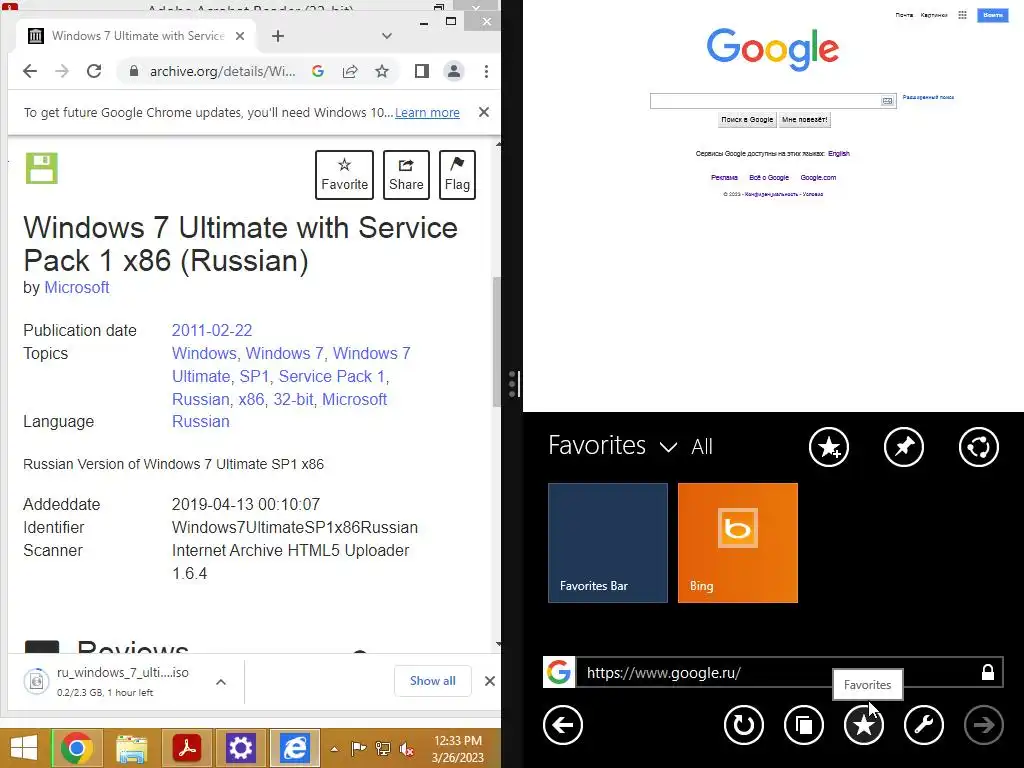Image resolution: width=1024 pixels, height=768 pixels.
Task: Open PC settings gear in taskbar
Action: point(240,748)
